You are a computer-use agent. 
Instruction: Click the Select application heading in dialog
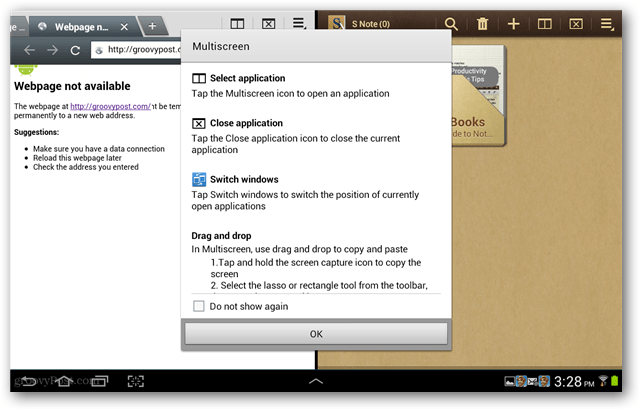(x=247, y=78)
